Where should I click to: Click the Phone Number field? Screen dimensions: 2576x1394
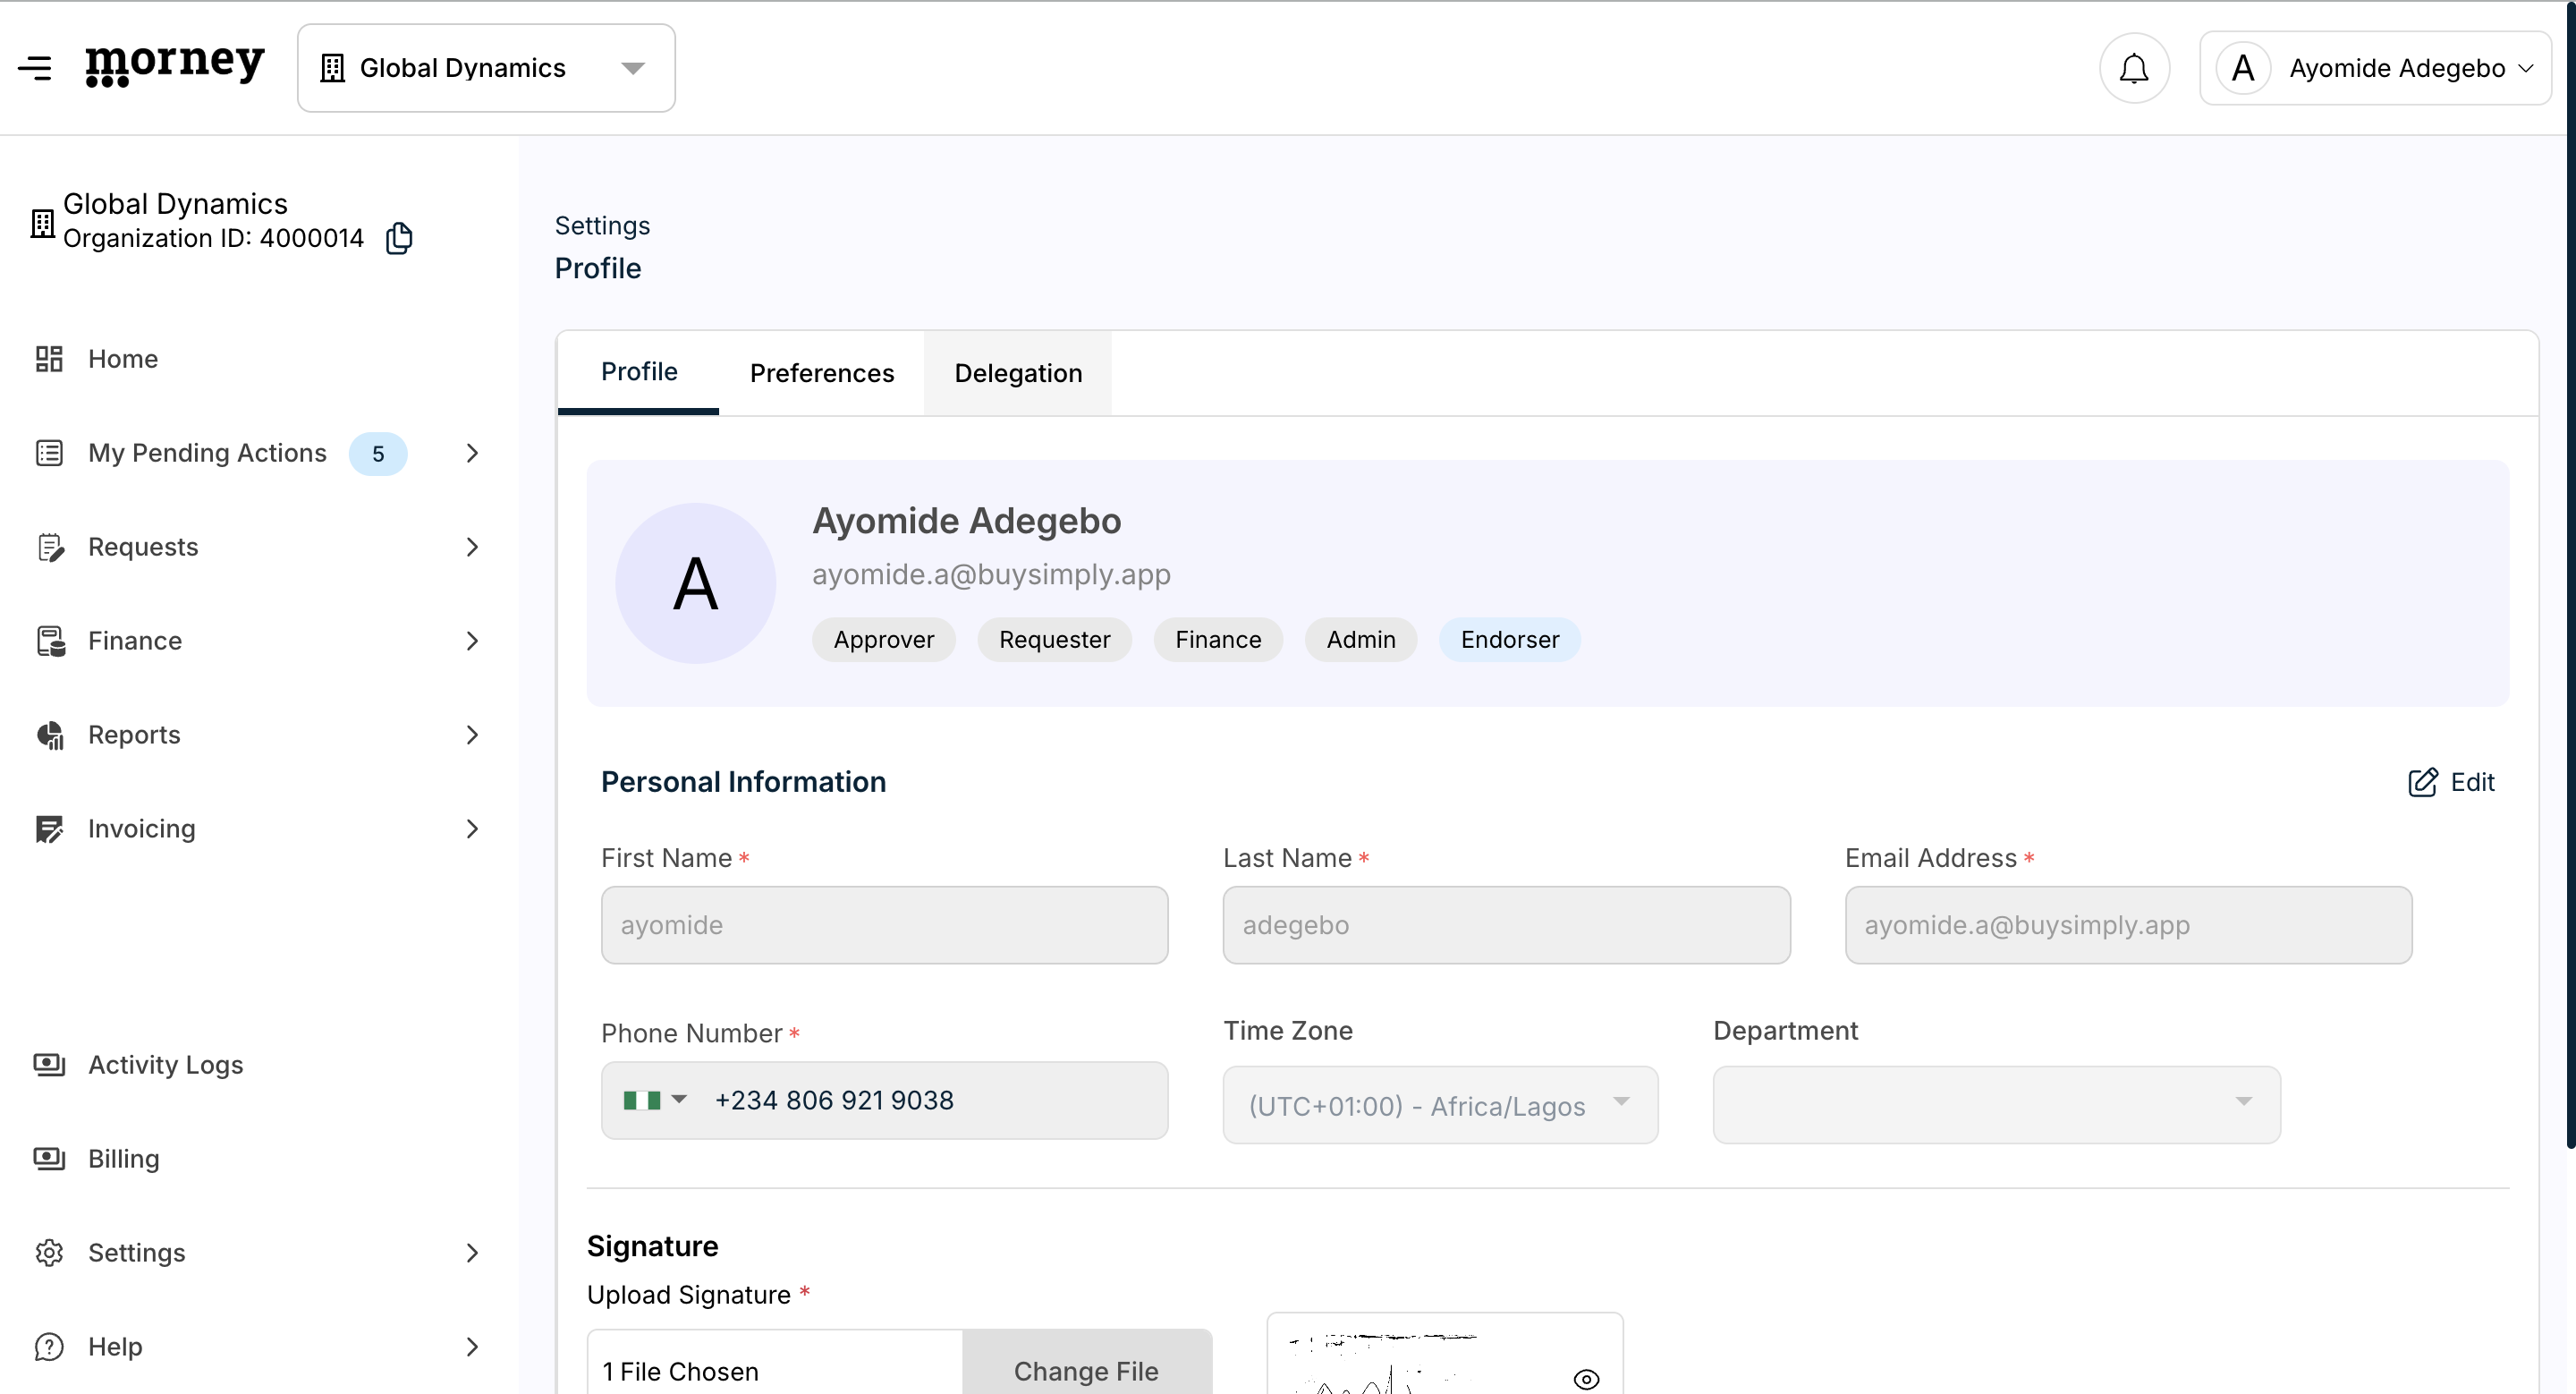point(884,1100)
